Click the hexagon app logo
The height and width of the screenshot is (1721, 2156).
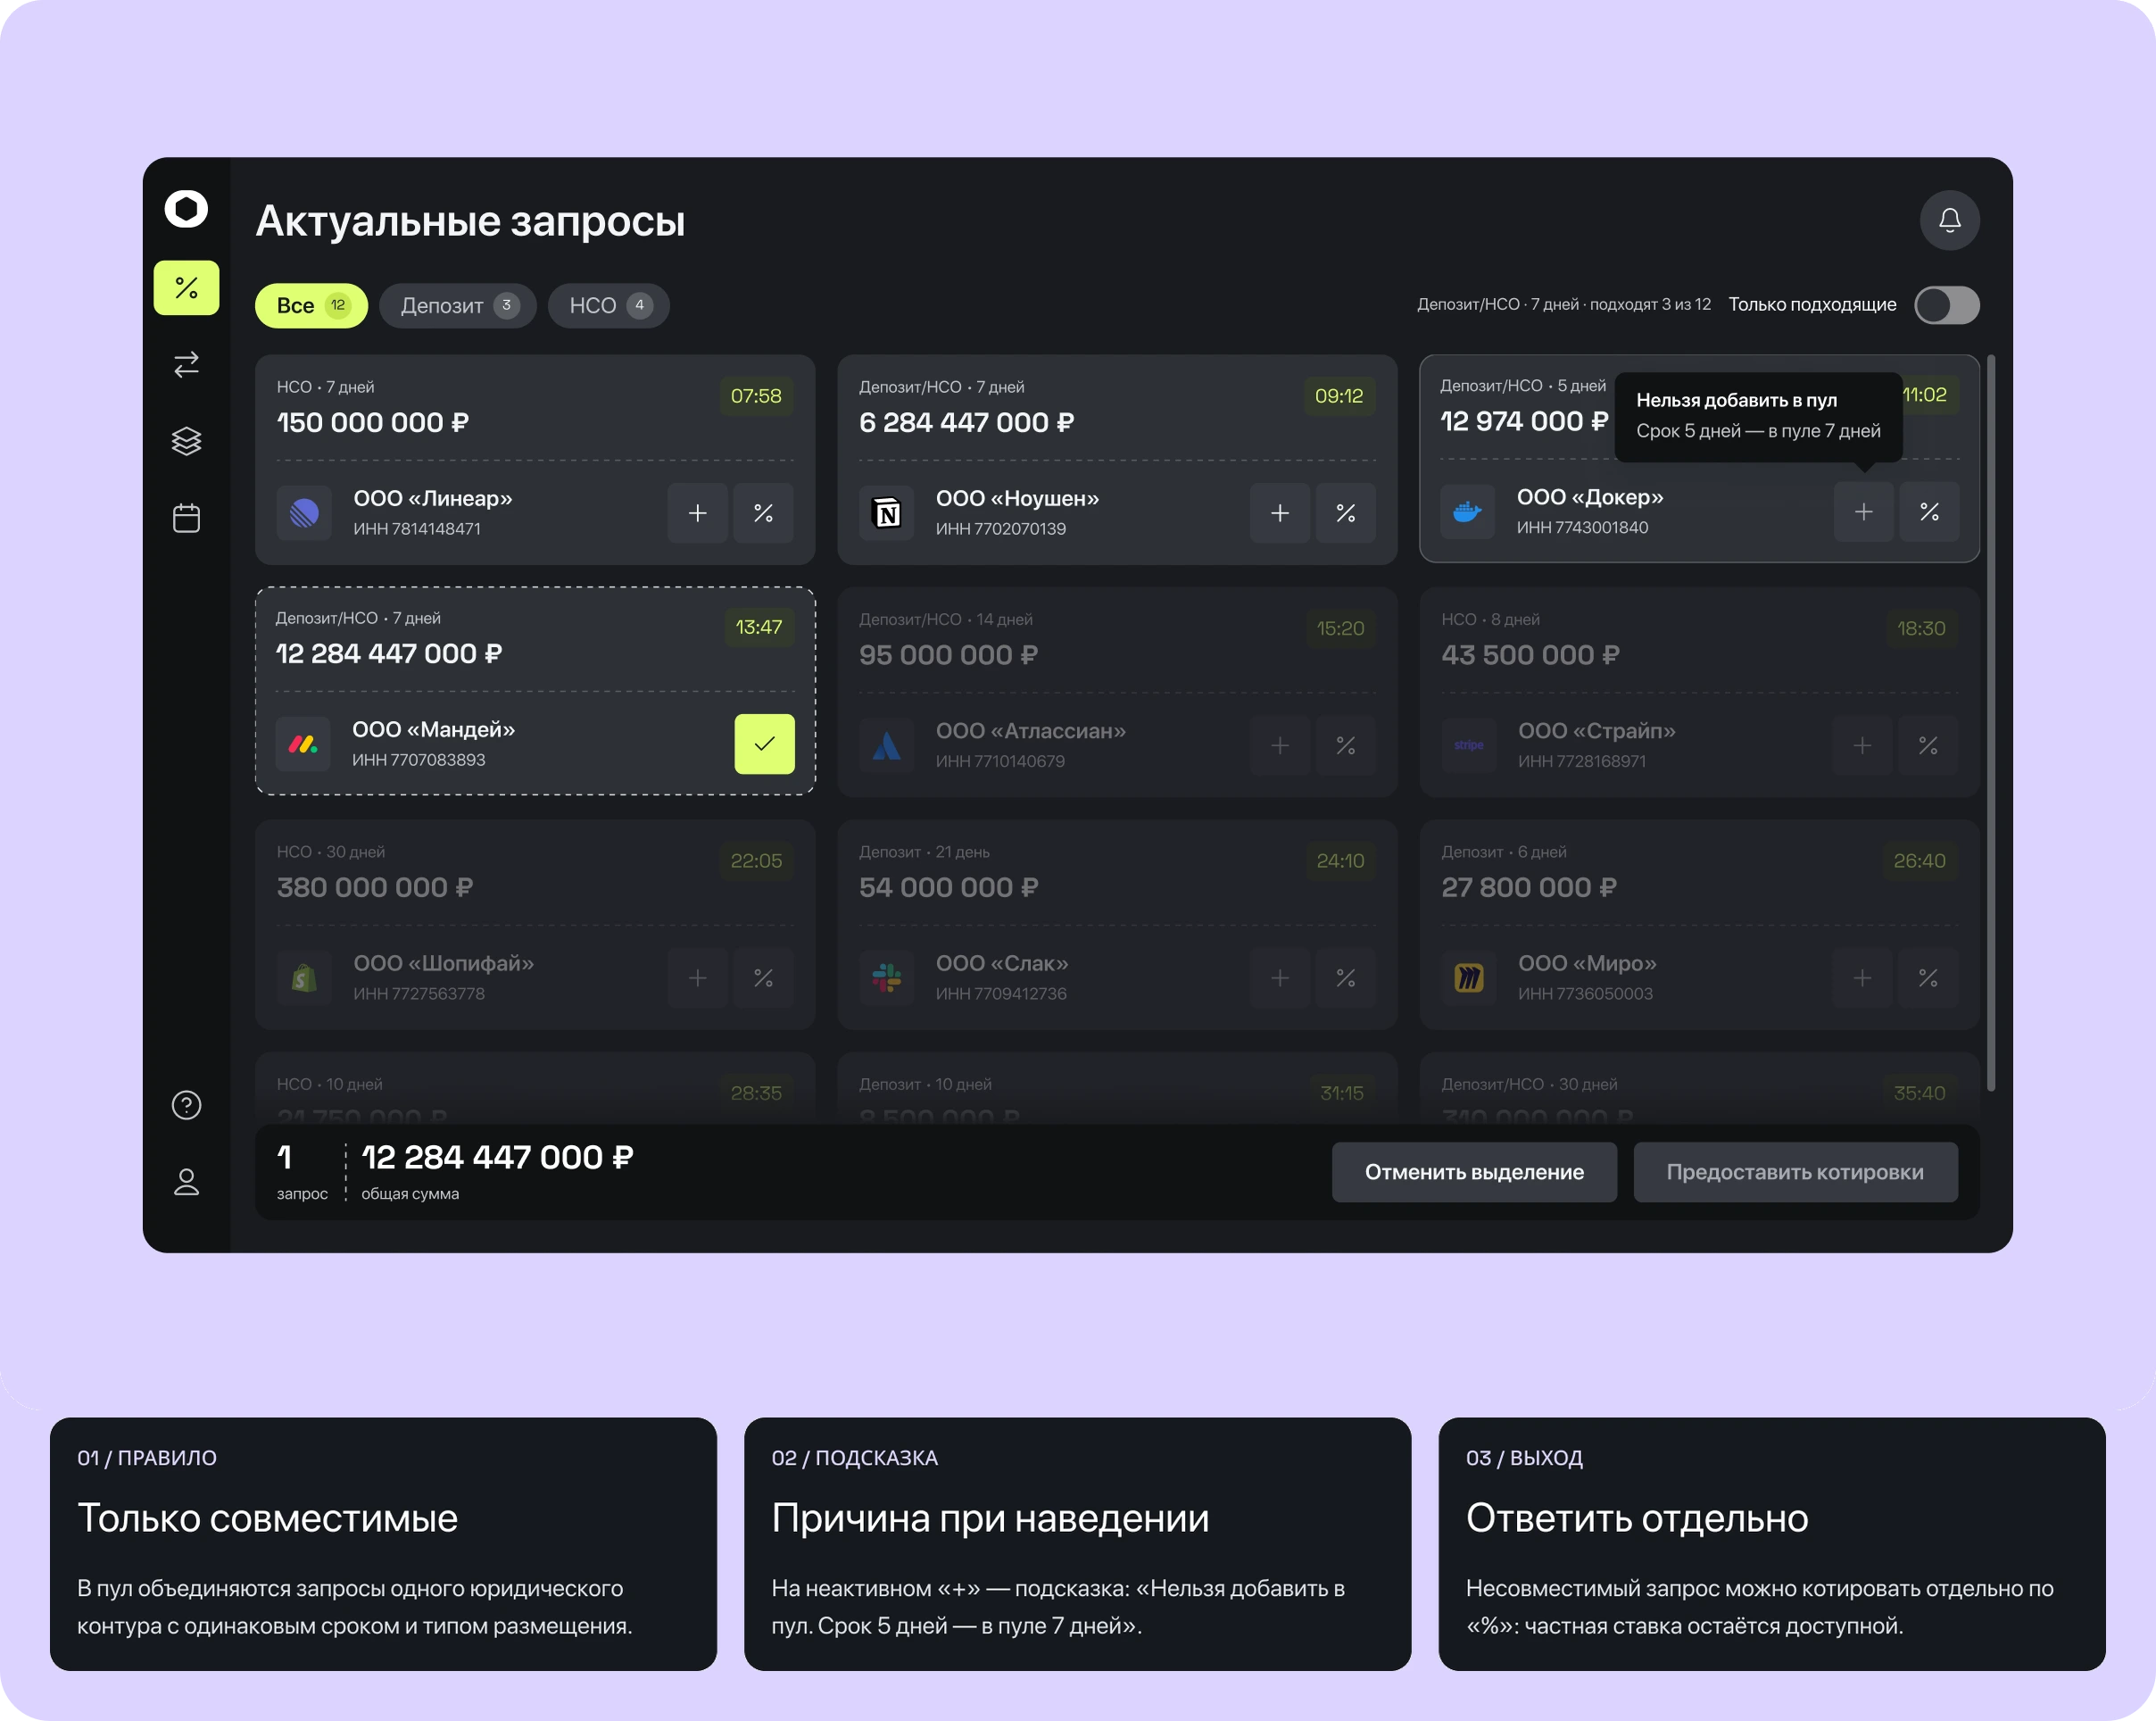click(x=186, y=209)
